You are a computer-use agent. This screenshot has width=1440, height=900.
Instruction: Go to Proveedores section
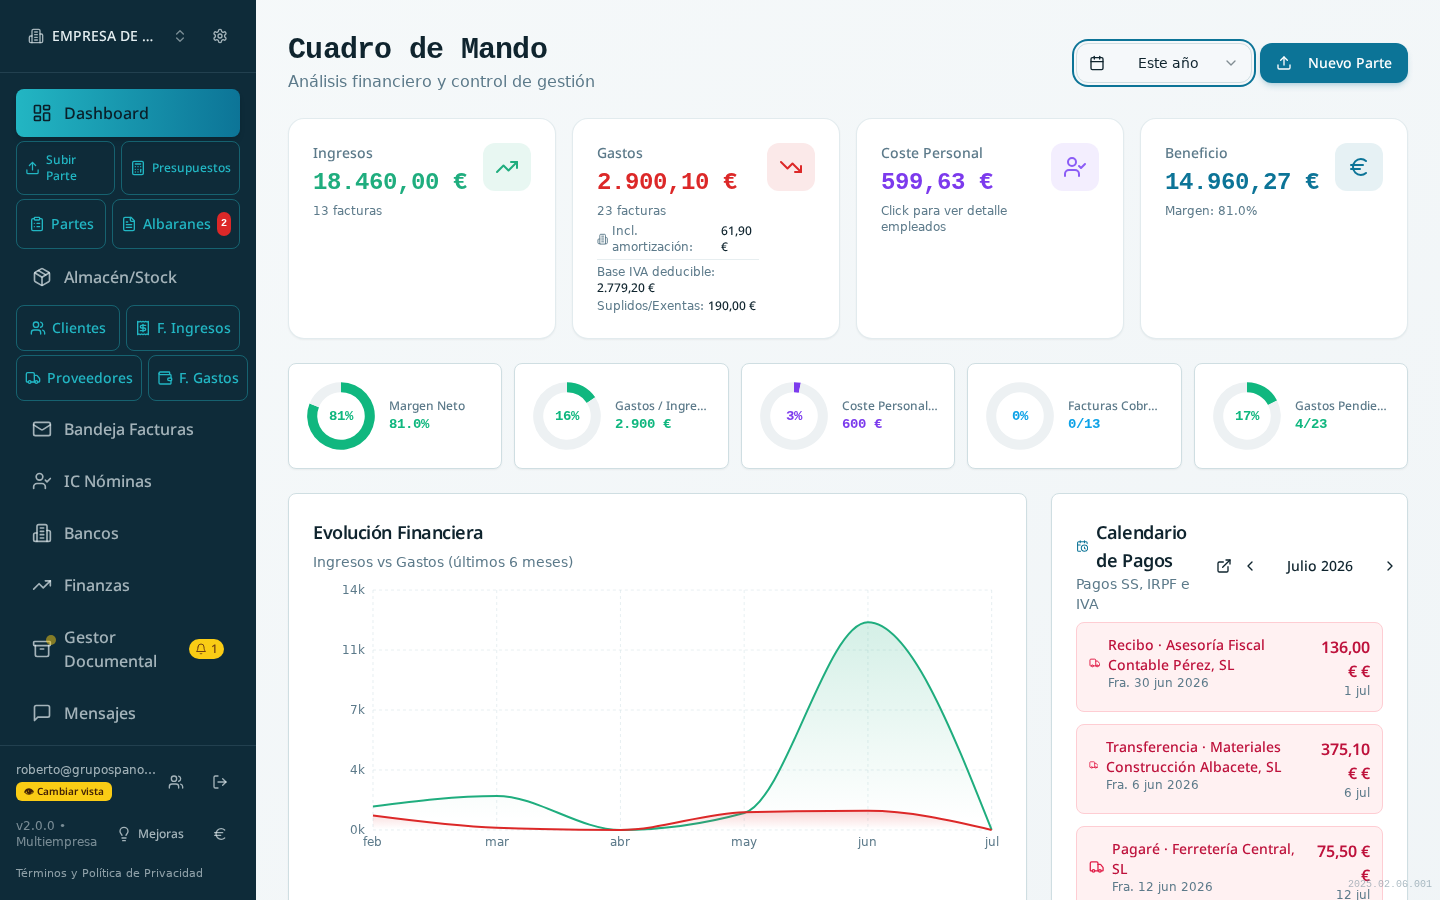[79, 378]
